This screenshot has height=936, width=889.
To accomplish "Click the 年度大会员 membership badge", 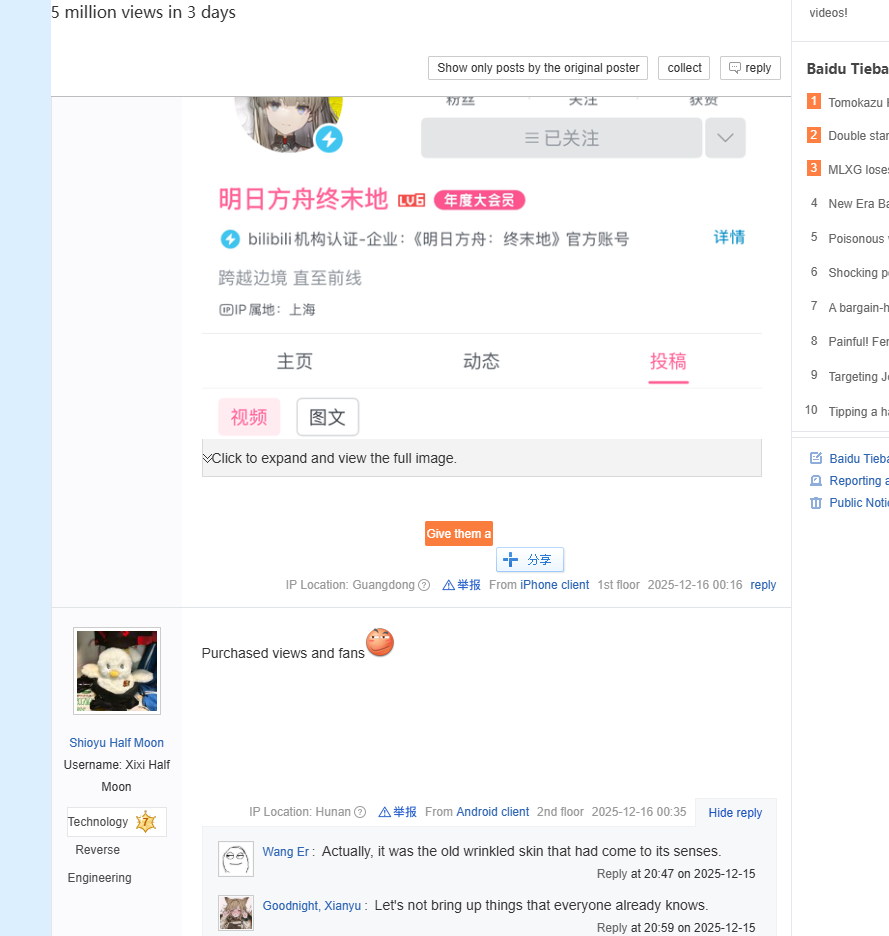I will (x=479, y=200).
